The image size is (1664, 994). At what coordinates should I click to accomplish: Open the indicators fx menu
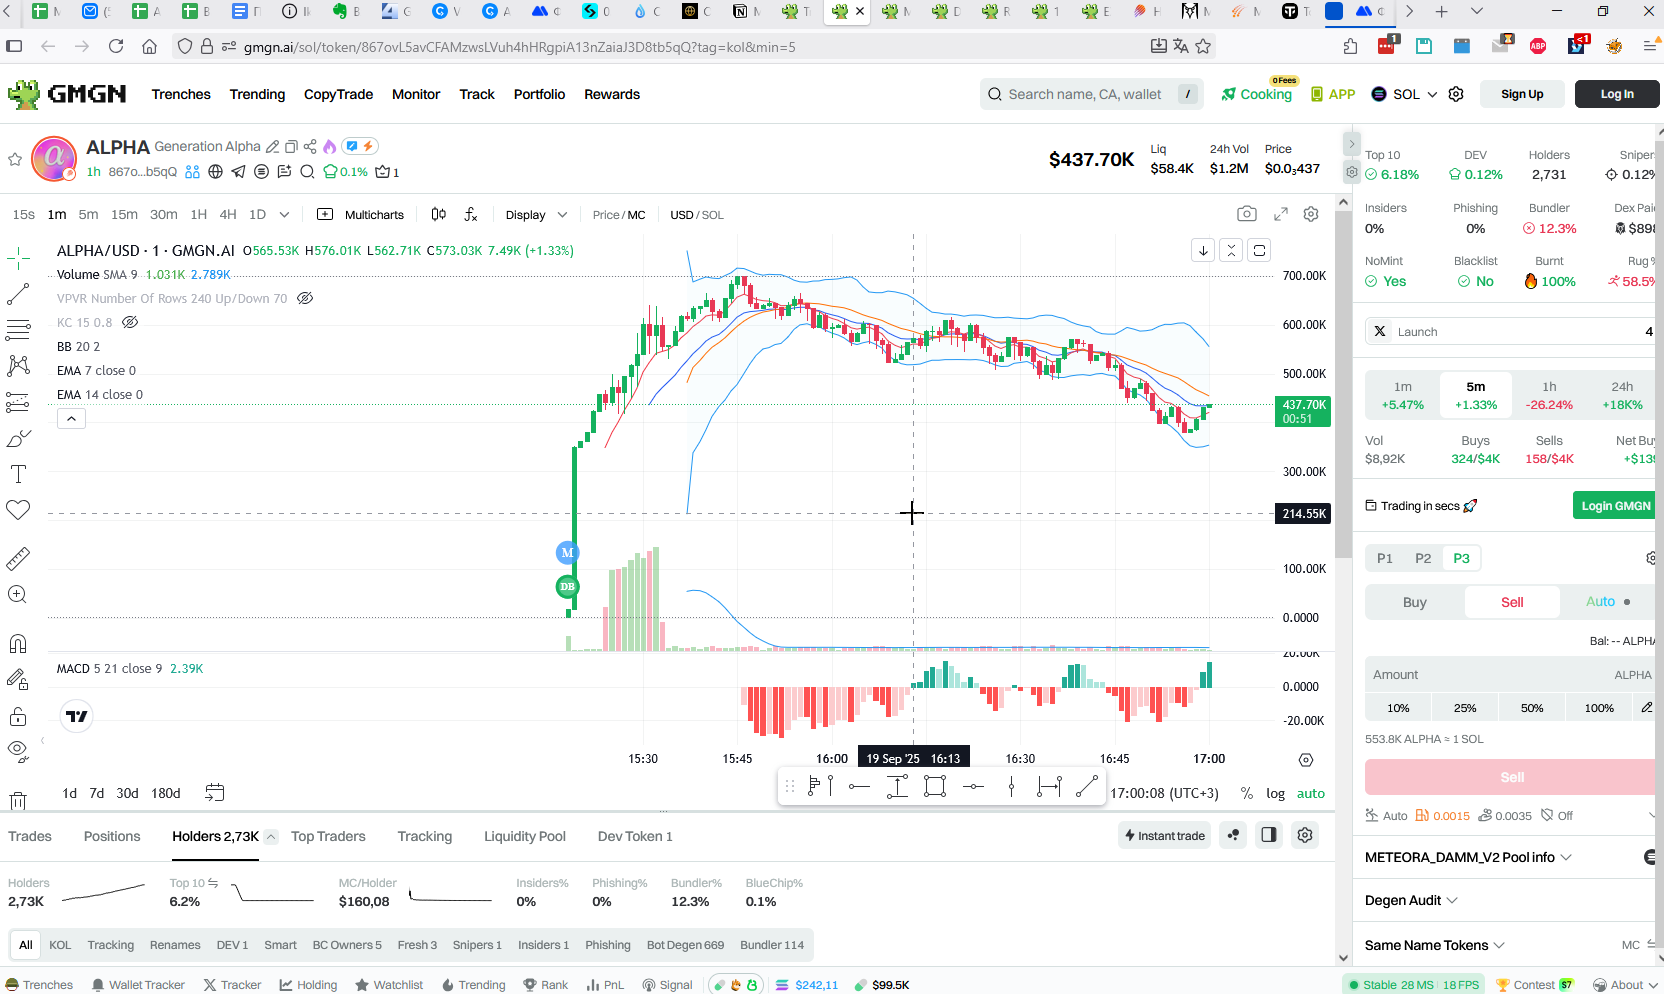(471, 214)
